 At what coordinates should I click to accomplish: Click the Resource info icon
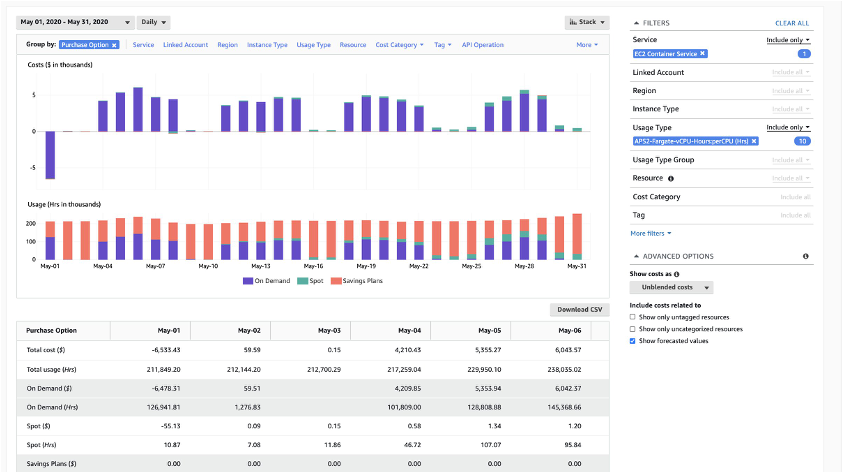(670, 178)
